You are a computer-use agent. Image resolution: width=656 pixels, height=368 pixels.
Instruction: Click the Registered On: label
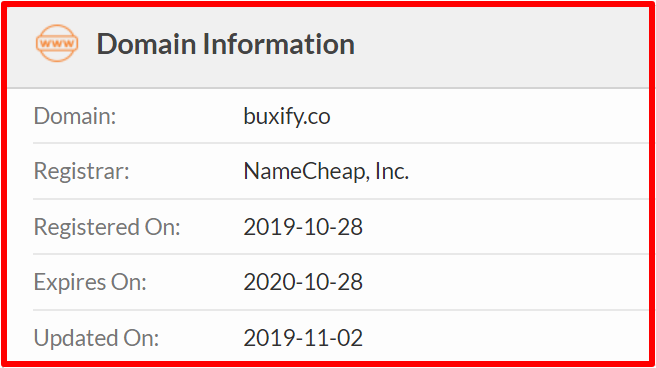coord(107,227)
